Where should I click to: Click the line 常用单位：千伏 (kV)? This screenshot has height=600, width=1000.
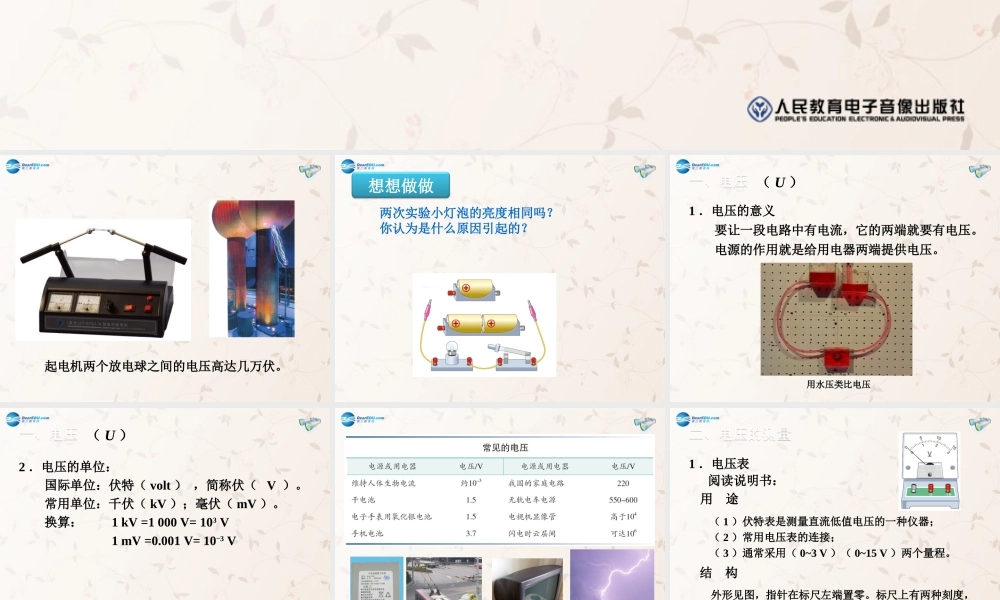163,504
